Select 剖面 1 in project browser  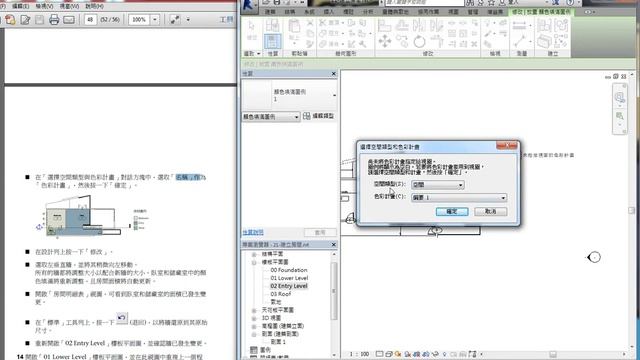coord(278,342)
